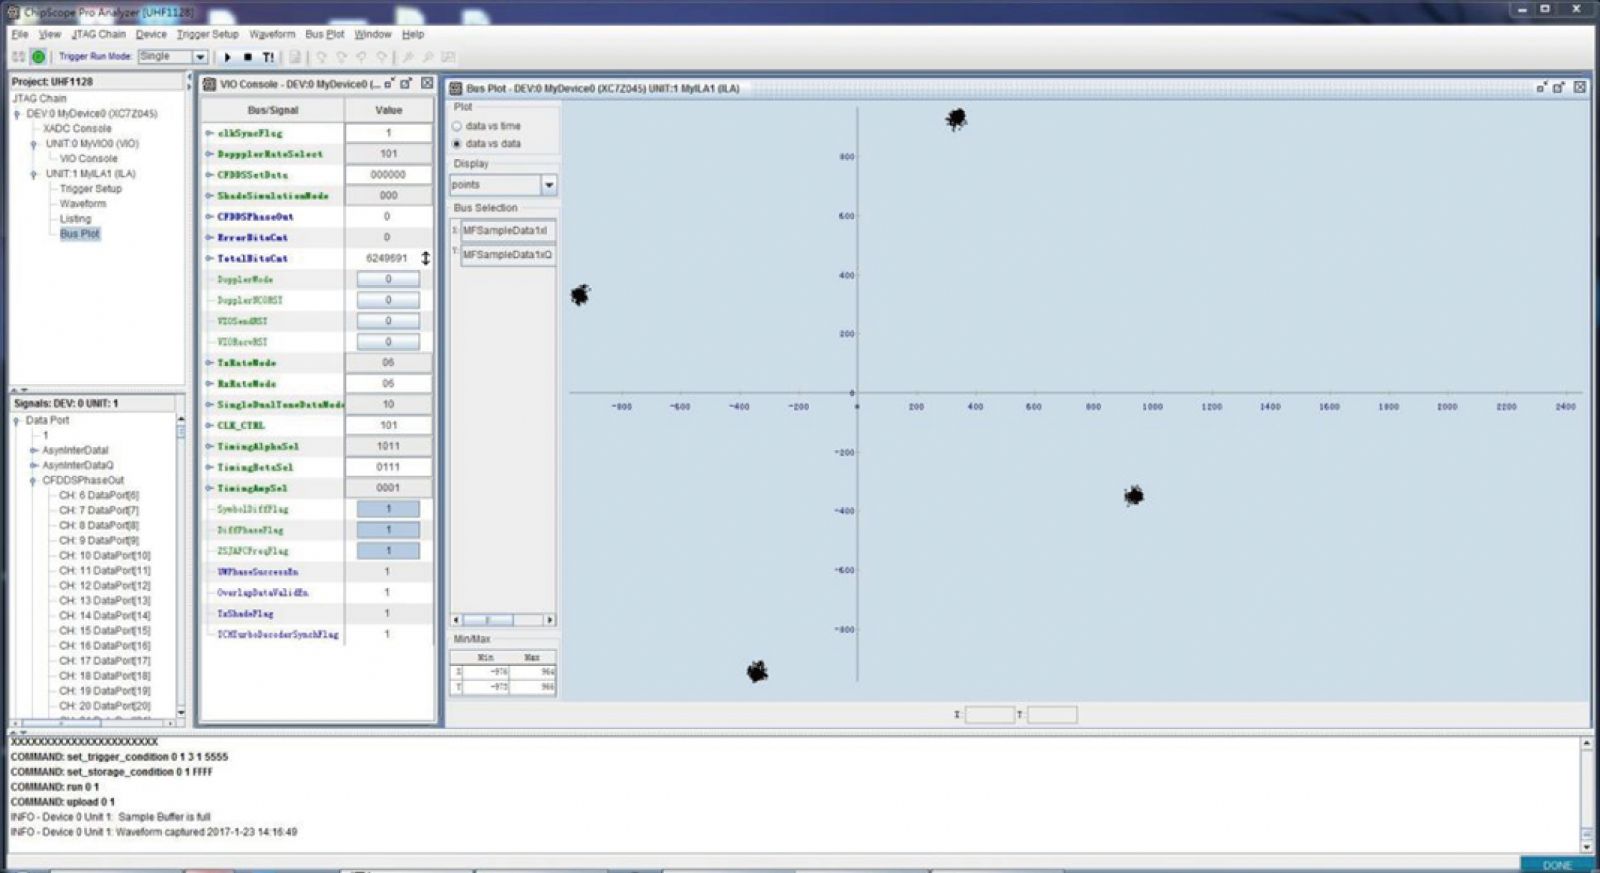Open the View menu
The width and height of the screenshot is (1600, 873).
[49, 34]
